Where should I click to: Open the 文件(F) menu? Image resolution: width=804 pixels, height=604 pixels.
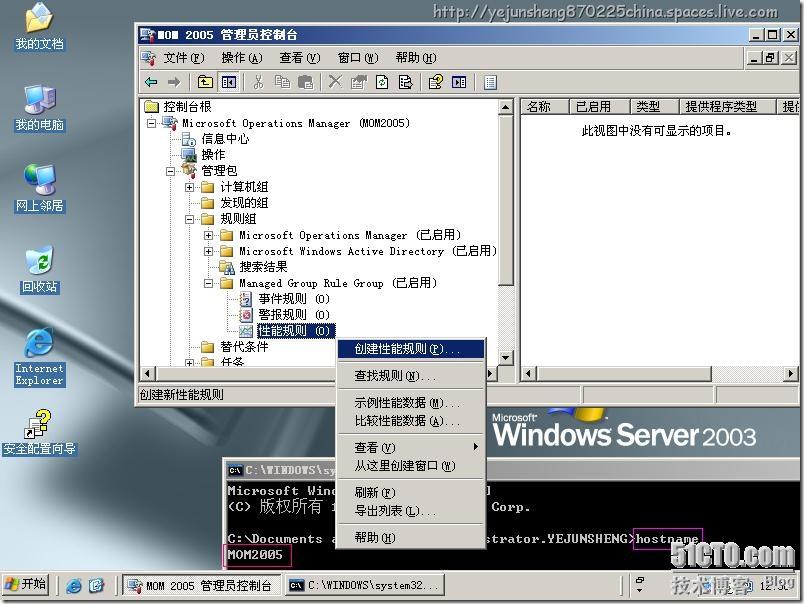184,58
